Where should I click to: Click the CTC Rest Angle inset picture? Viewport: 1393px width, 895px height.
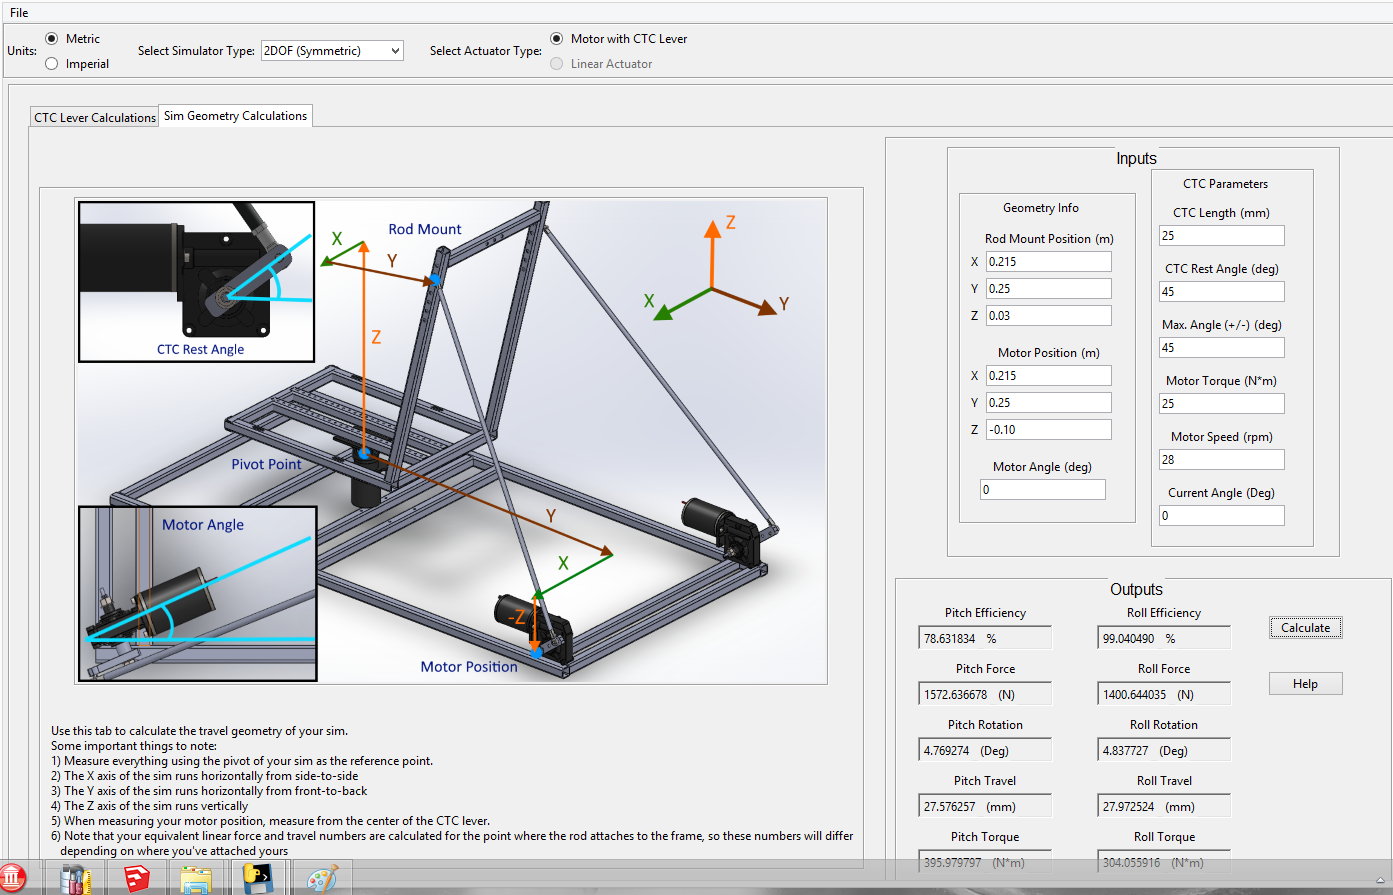[x=196, y=282]
